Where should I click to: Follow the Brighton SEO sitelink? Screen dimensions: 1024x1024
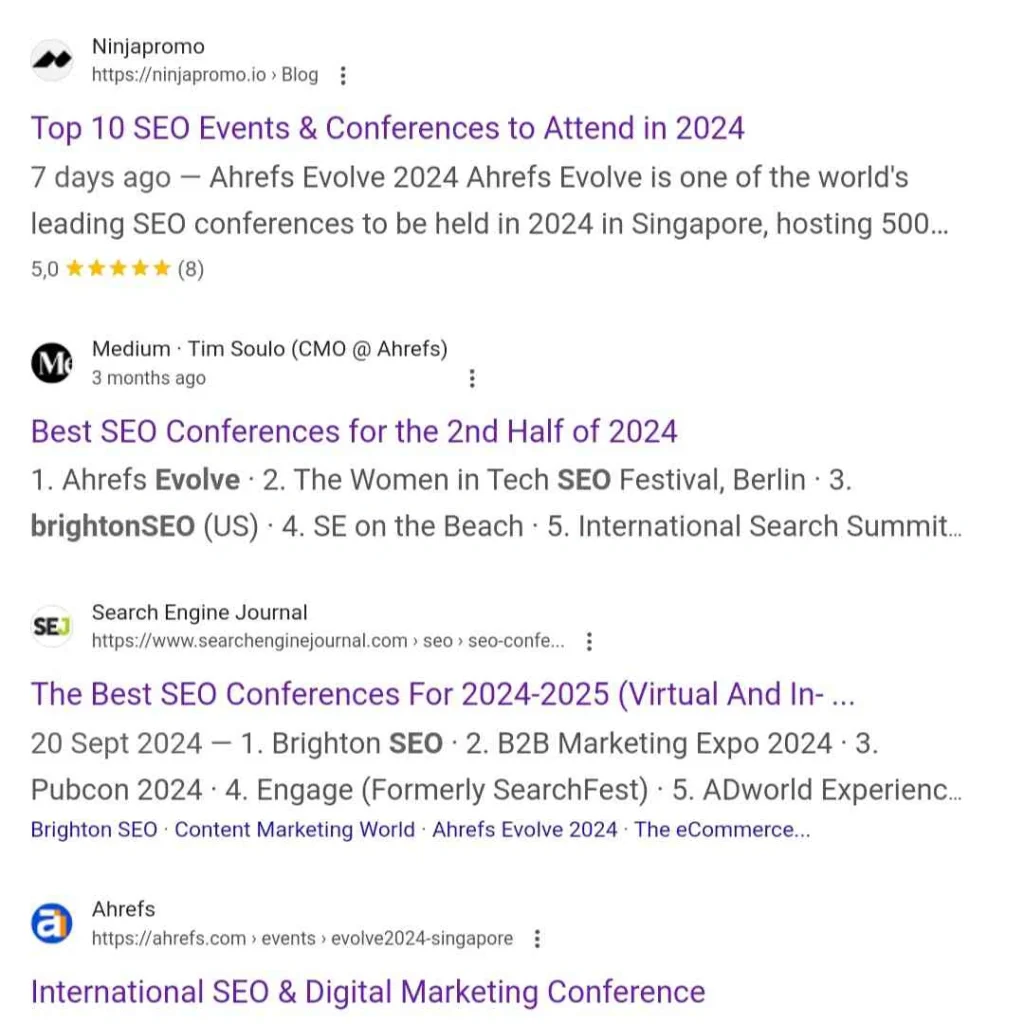[94, 829]
